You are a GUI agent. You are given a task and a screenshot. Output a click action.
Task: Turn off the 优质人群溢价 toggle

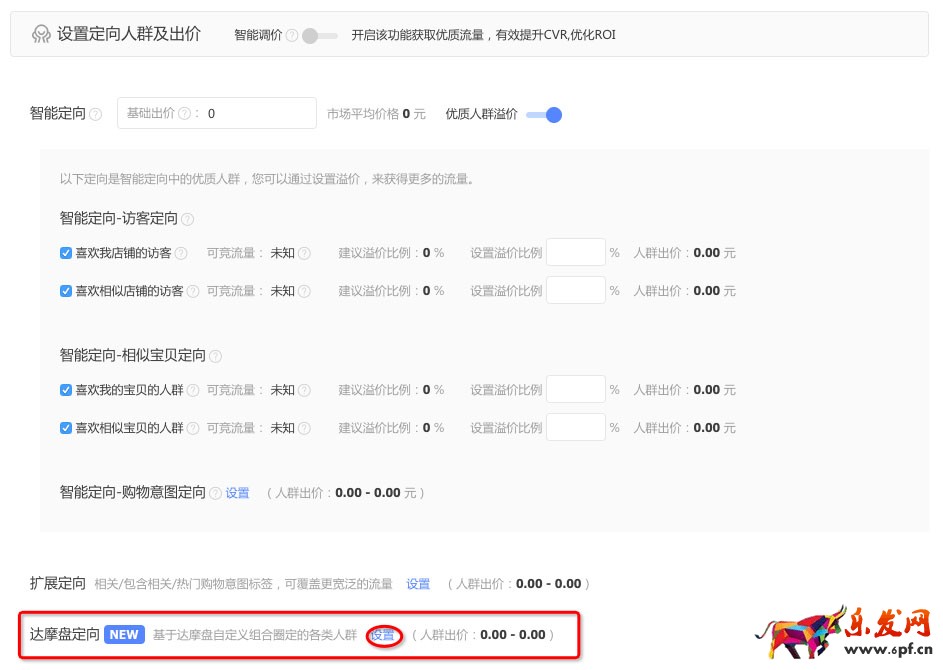click(544, 115)
